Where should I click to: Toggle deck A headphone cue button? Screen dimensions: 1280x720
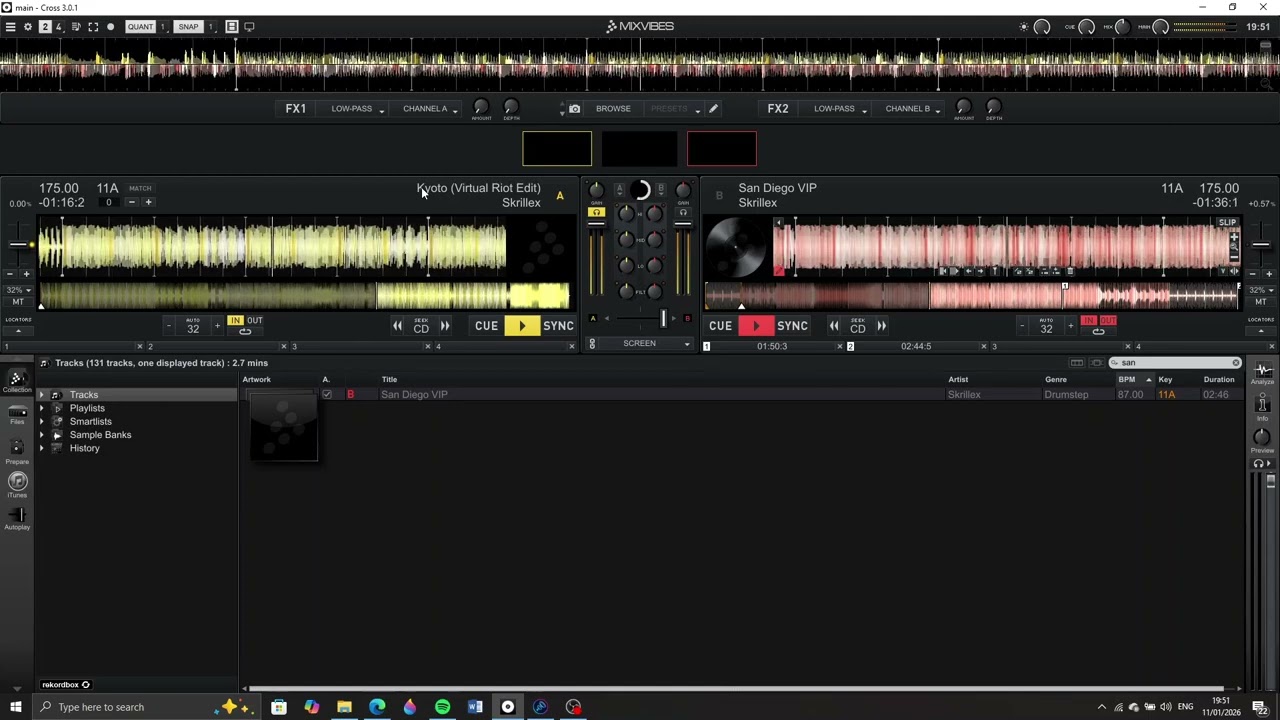point(596,212)
